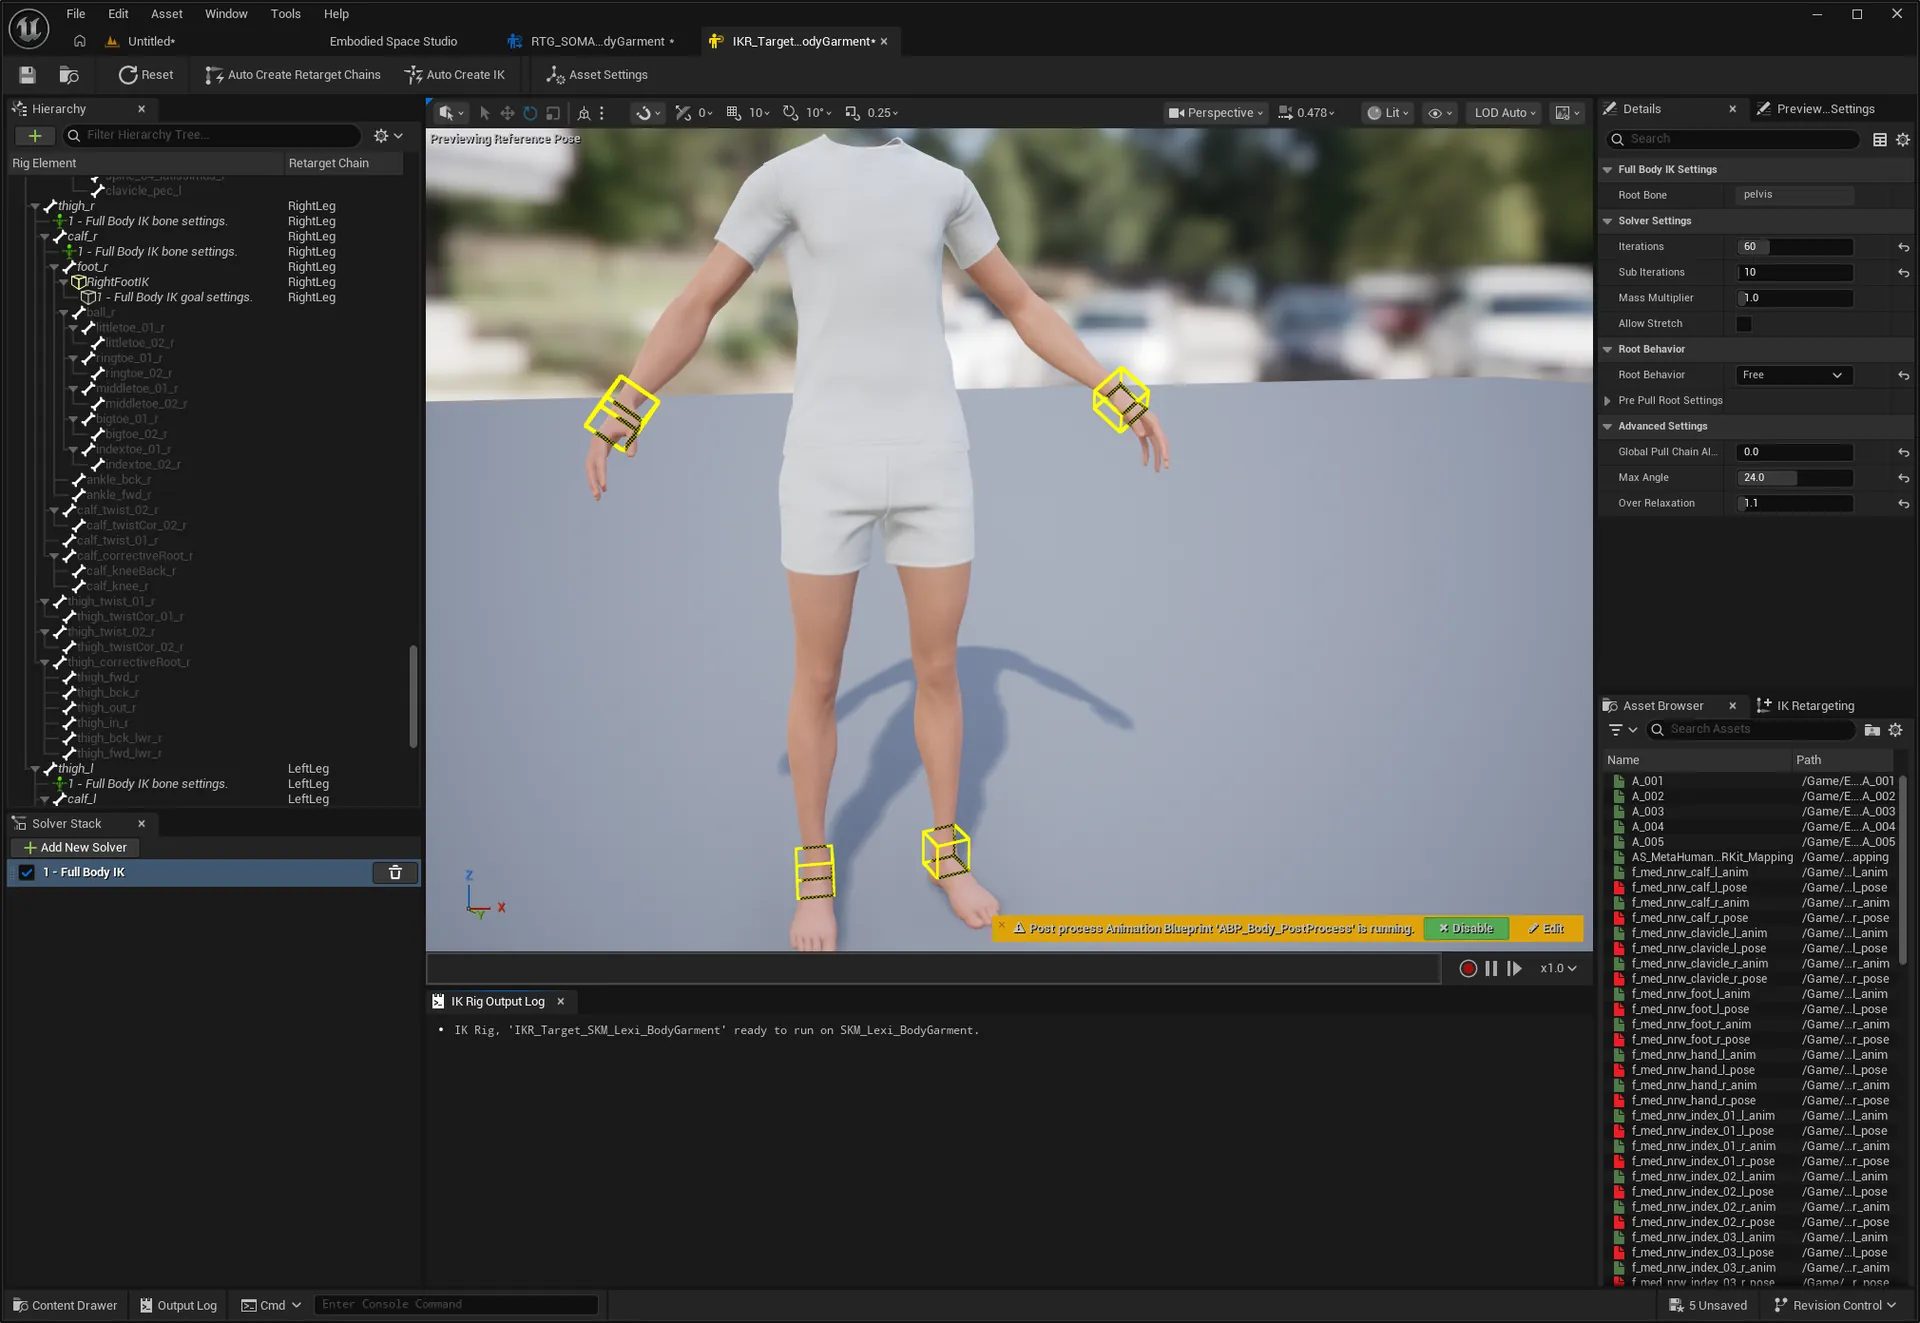1920x1323 pixels.
Task: Click Add New Solver button
Action: click(75, 848)
